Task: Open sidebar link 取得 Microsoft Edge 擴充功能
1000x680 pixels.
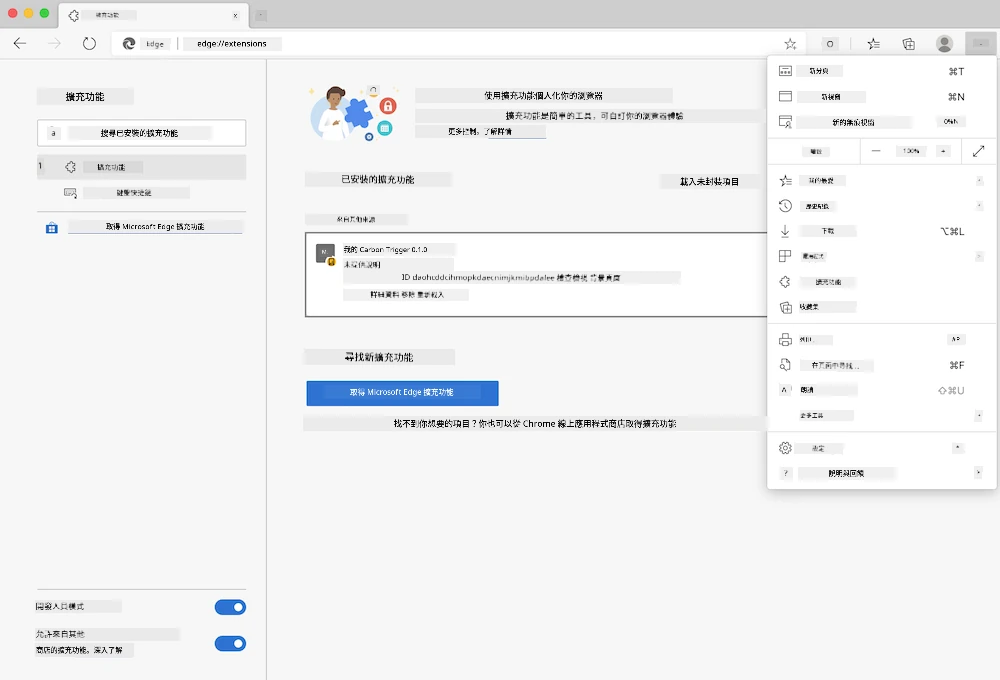Action: pos(155,226)
